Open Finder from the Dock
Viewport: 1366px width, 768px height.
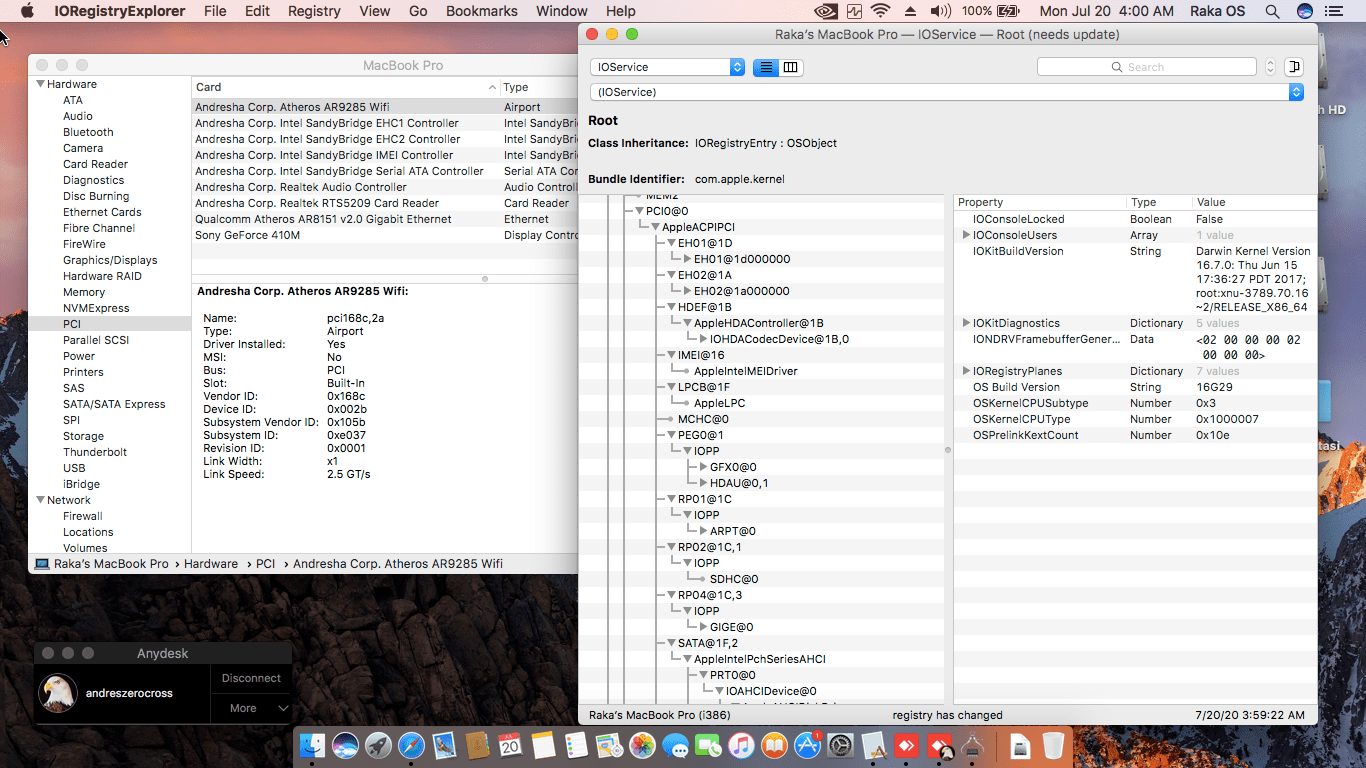click(x=313, y=745)
